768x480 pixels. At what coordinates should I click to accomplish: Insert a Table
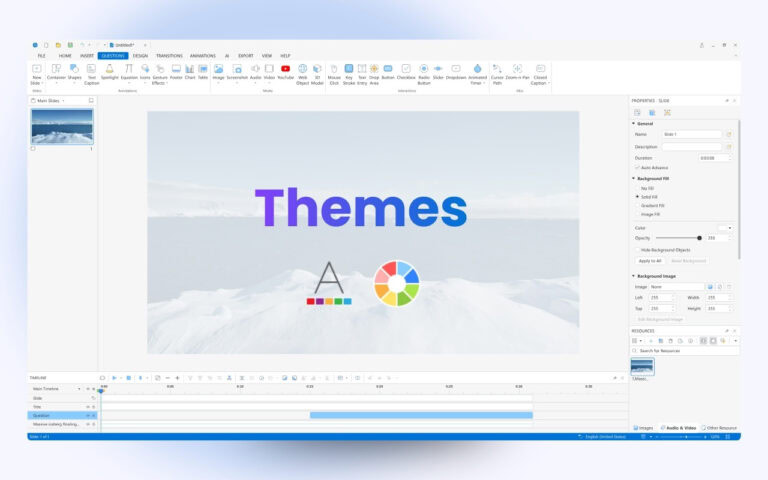point(203,72)
